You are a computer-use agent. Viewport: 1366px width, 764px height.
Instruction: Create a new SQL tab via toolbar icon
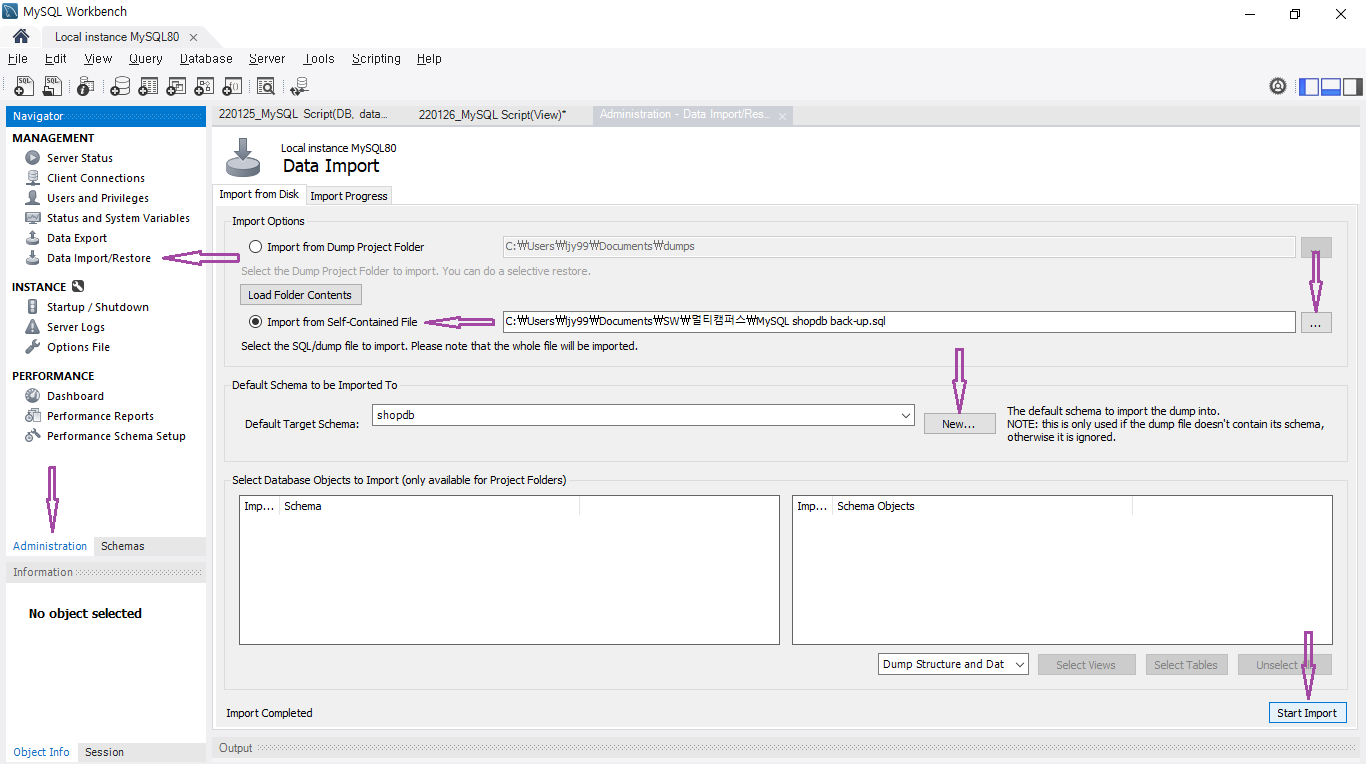pos(24,87)
